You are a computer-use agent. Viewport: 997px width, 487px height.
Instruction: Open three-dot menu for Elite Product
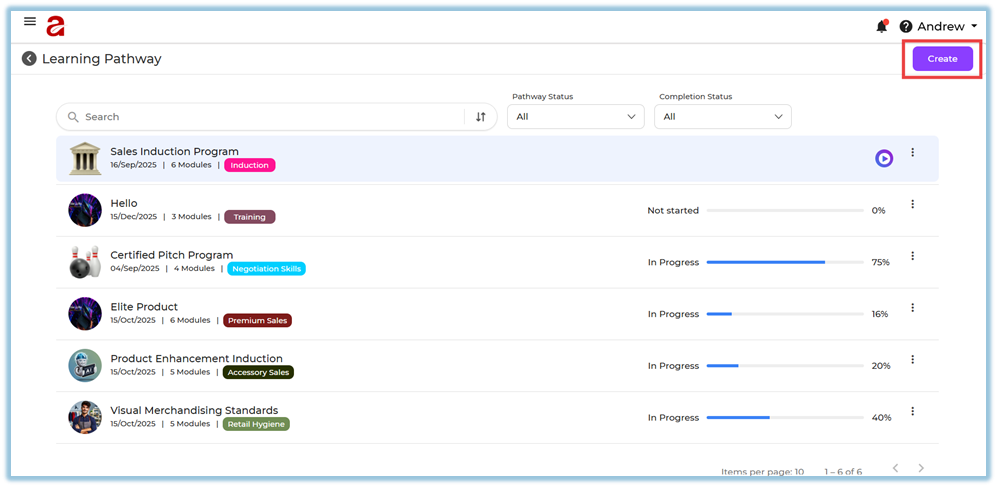pyautogui.click(x=912, y=308)
